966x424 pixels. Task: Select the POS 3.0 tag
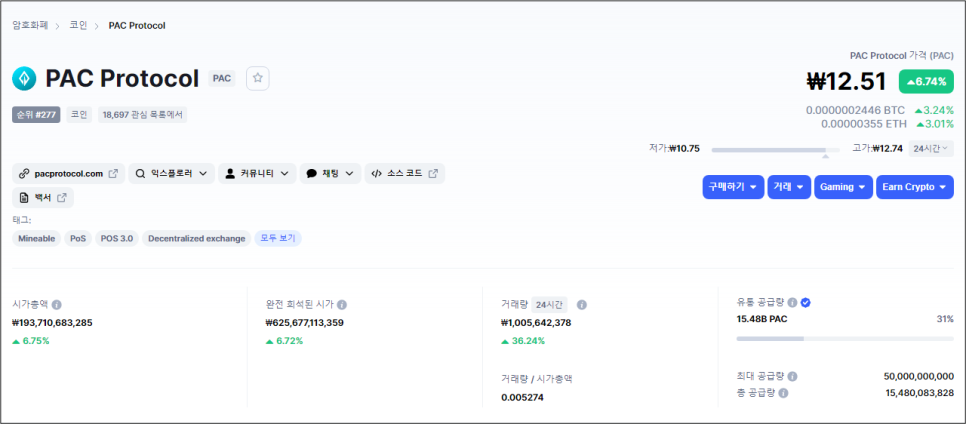(117, 238)
